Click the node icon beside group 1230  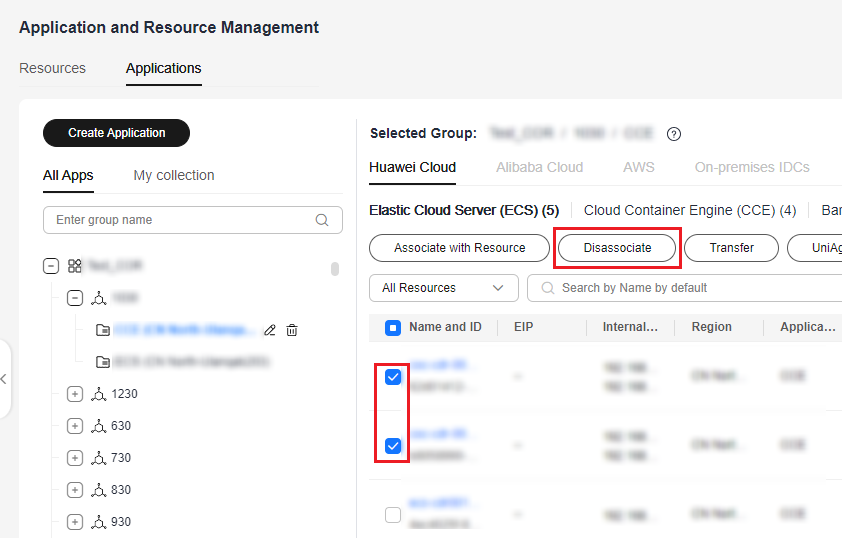tap(98, 394)
